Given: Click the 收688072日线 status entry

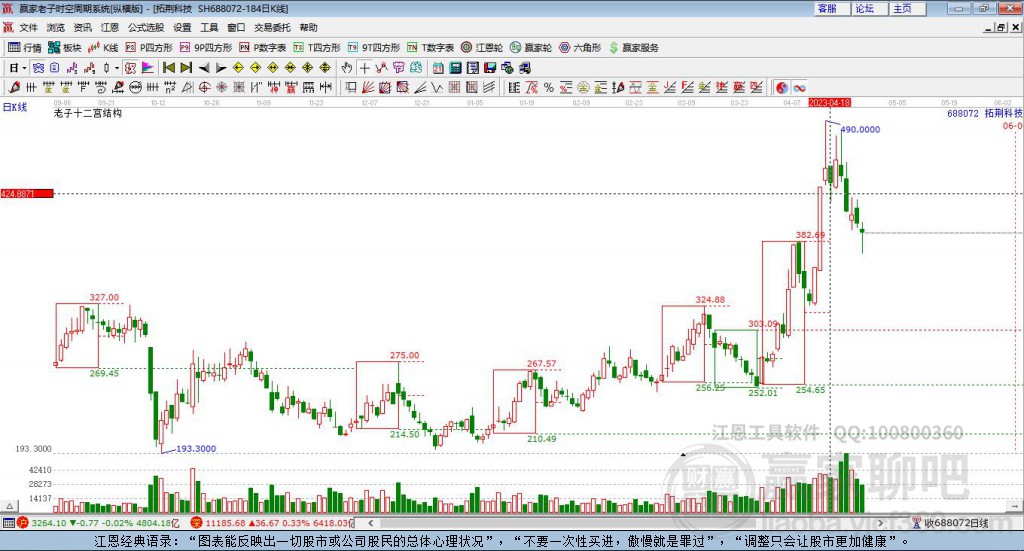Looking at the screenshot, I should coord(950,523).
